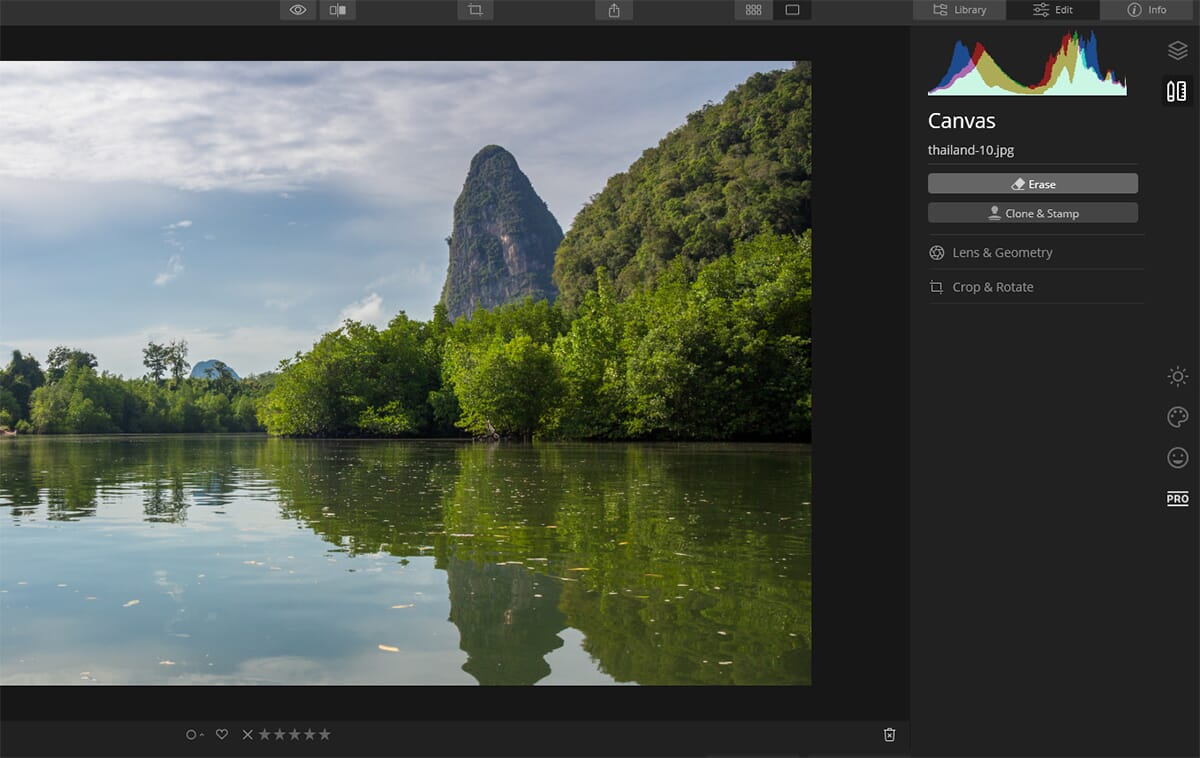The image size is (1200, 758).
Task: Toggle the eye preview icon in top bar
Action: (298, 10)
